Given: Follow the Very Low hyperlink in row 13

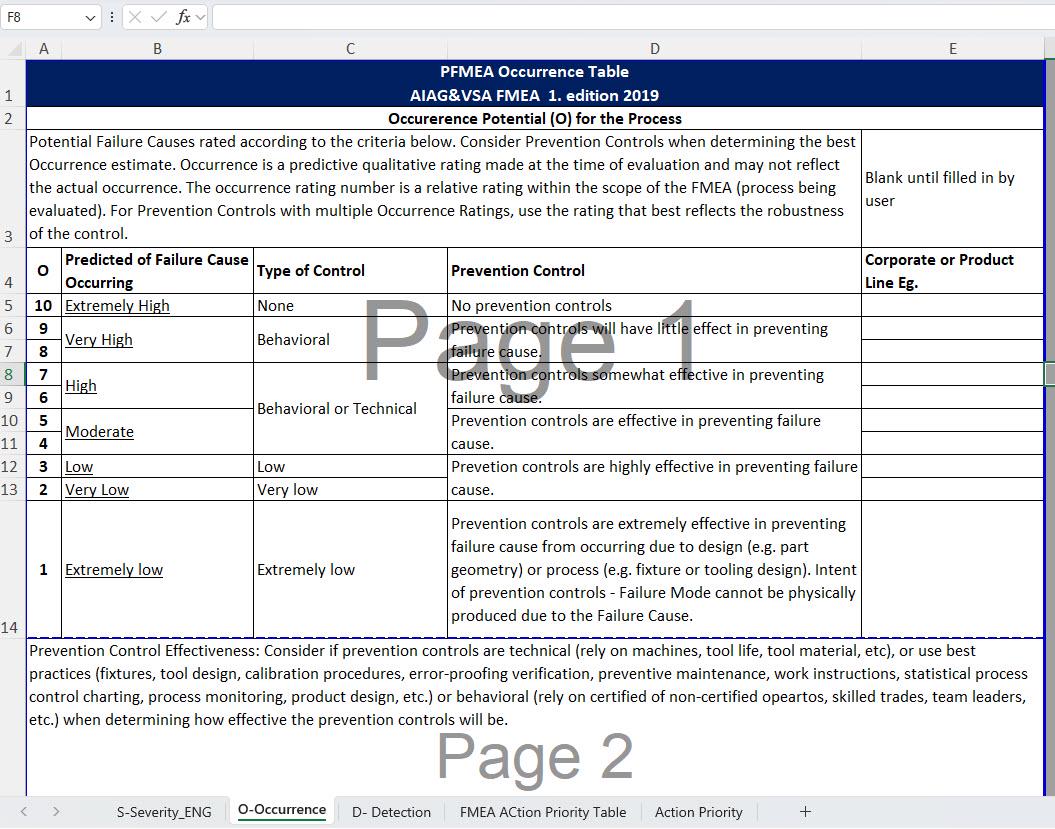Looking at the screenshot, I should (x=96, y=489).
